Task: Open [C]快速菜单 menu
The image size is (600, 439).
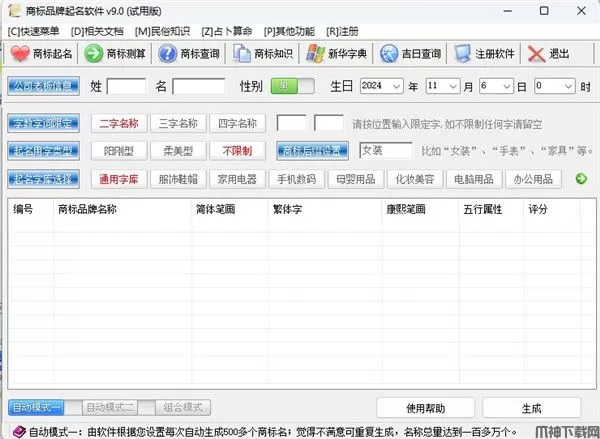Action: (34, 31)
